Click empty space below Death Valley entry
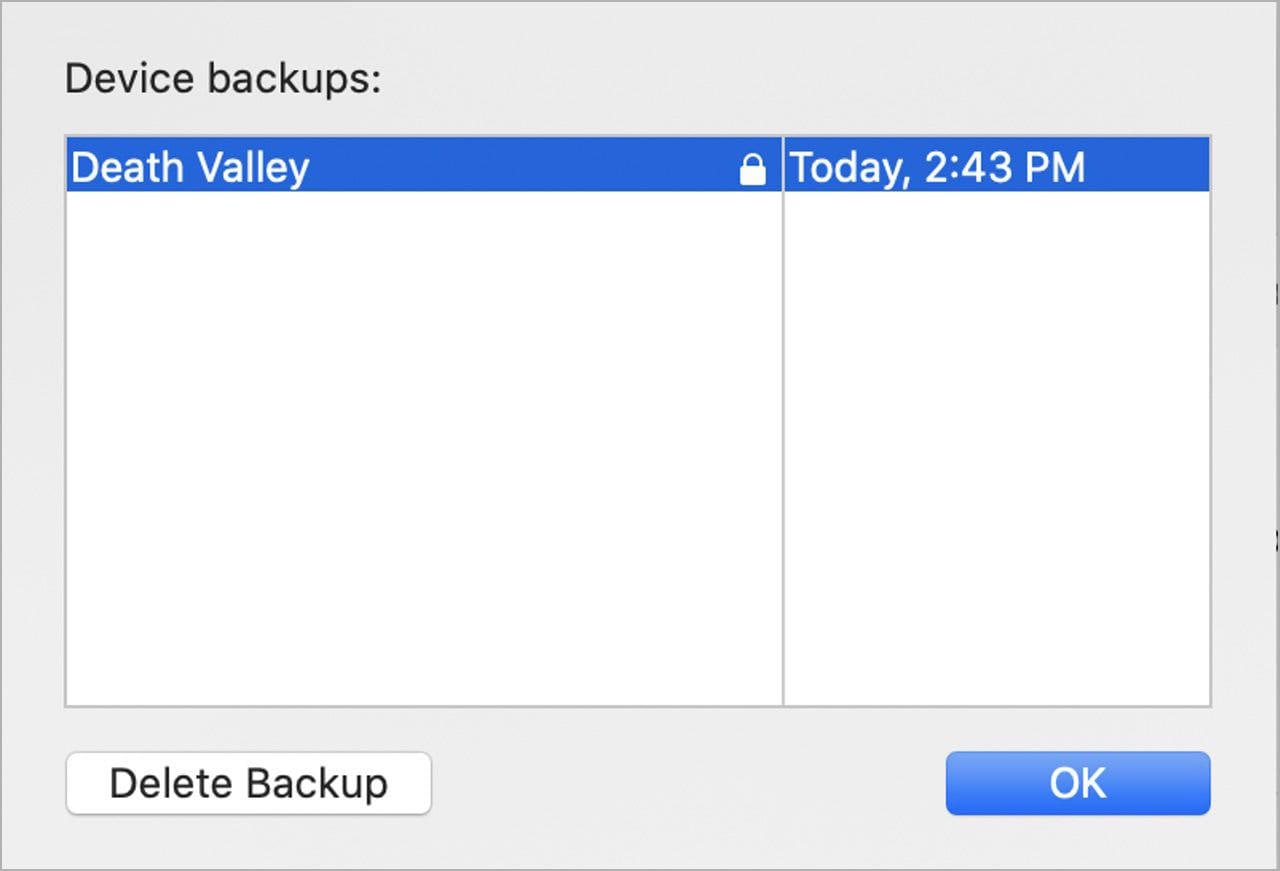Screen dimensions: 1280x871 [x=420, y=300]
